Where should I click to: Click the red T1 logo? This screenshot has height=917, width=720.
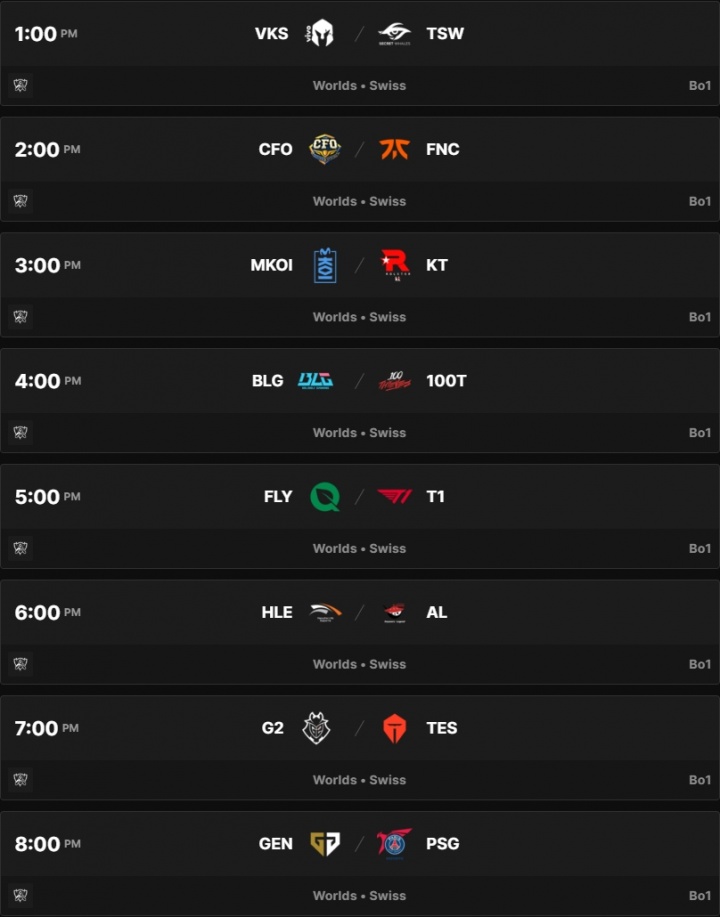coord(394,496)
